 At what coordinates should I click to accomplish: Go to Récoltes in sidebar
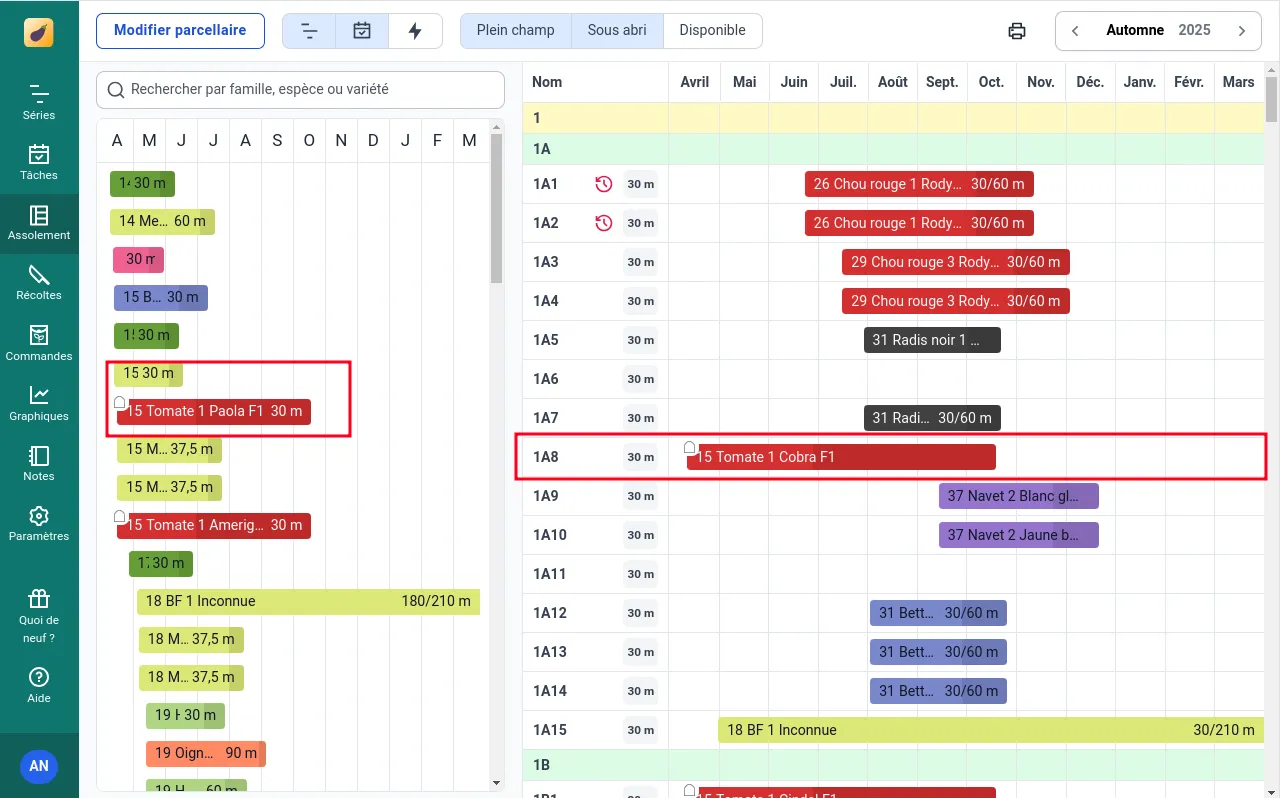(39, 283)
